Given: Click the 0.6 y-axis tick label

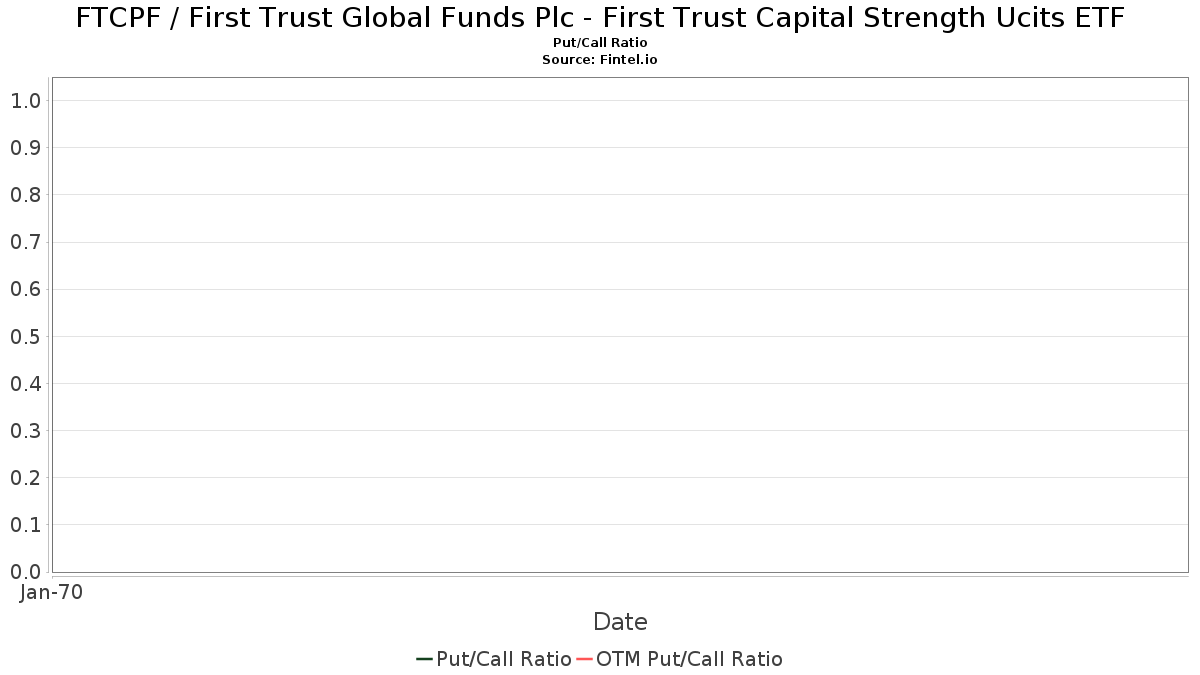Looking at the screenshot, I should click(25, 289).
